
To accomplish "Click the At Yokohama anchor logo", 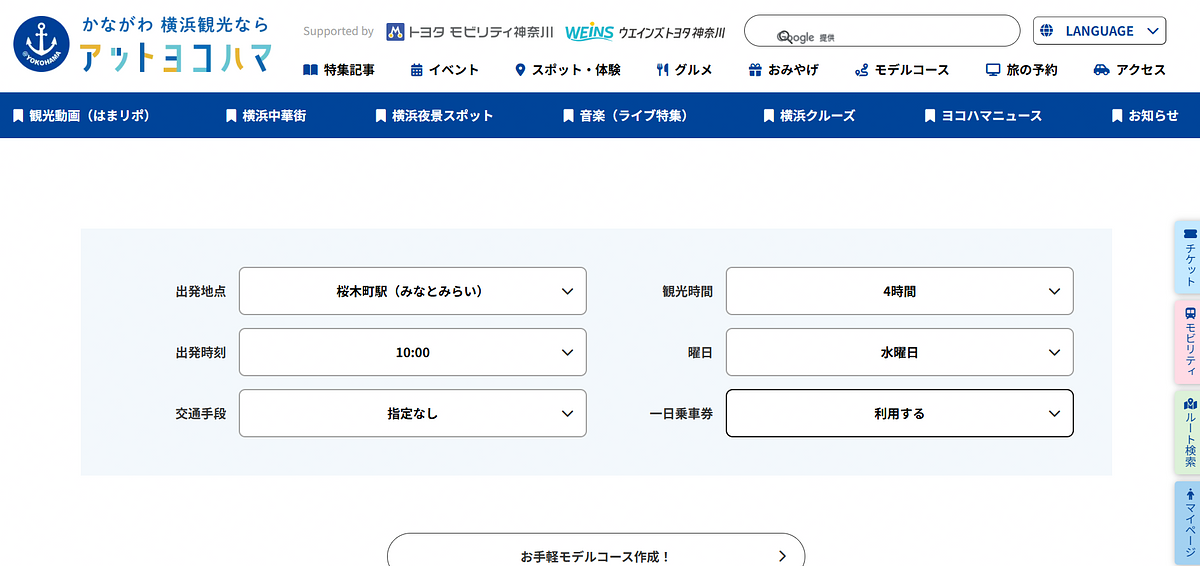I will tap(42, 45).
